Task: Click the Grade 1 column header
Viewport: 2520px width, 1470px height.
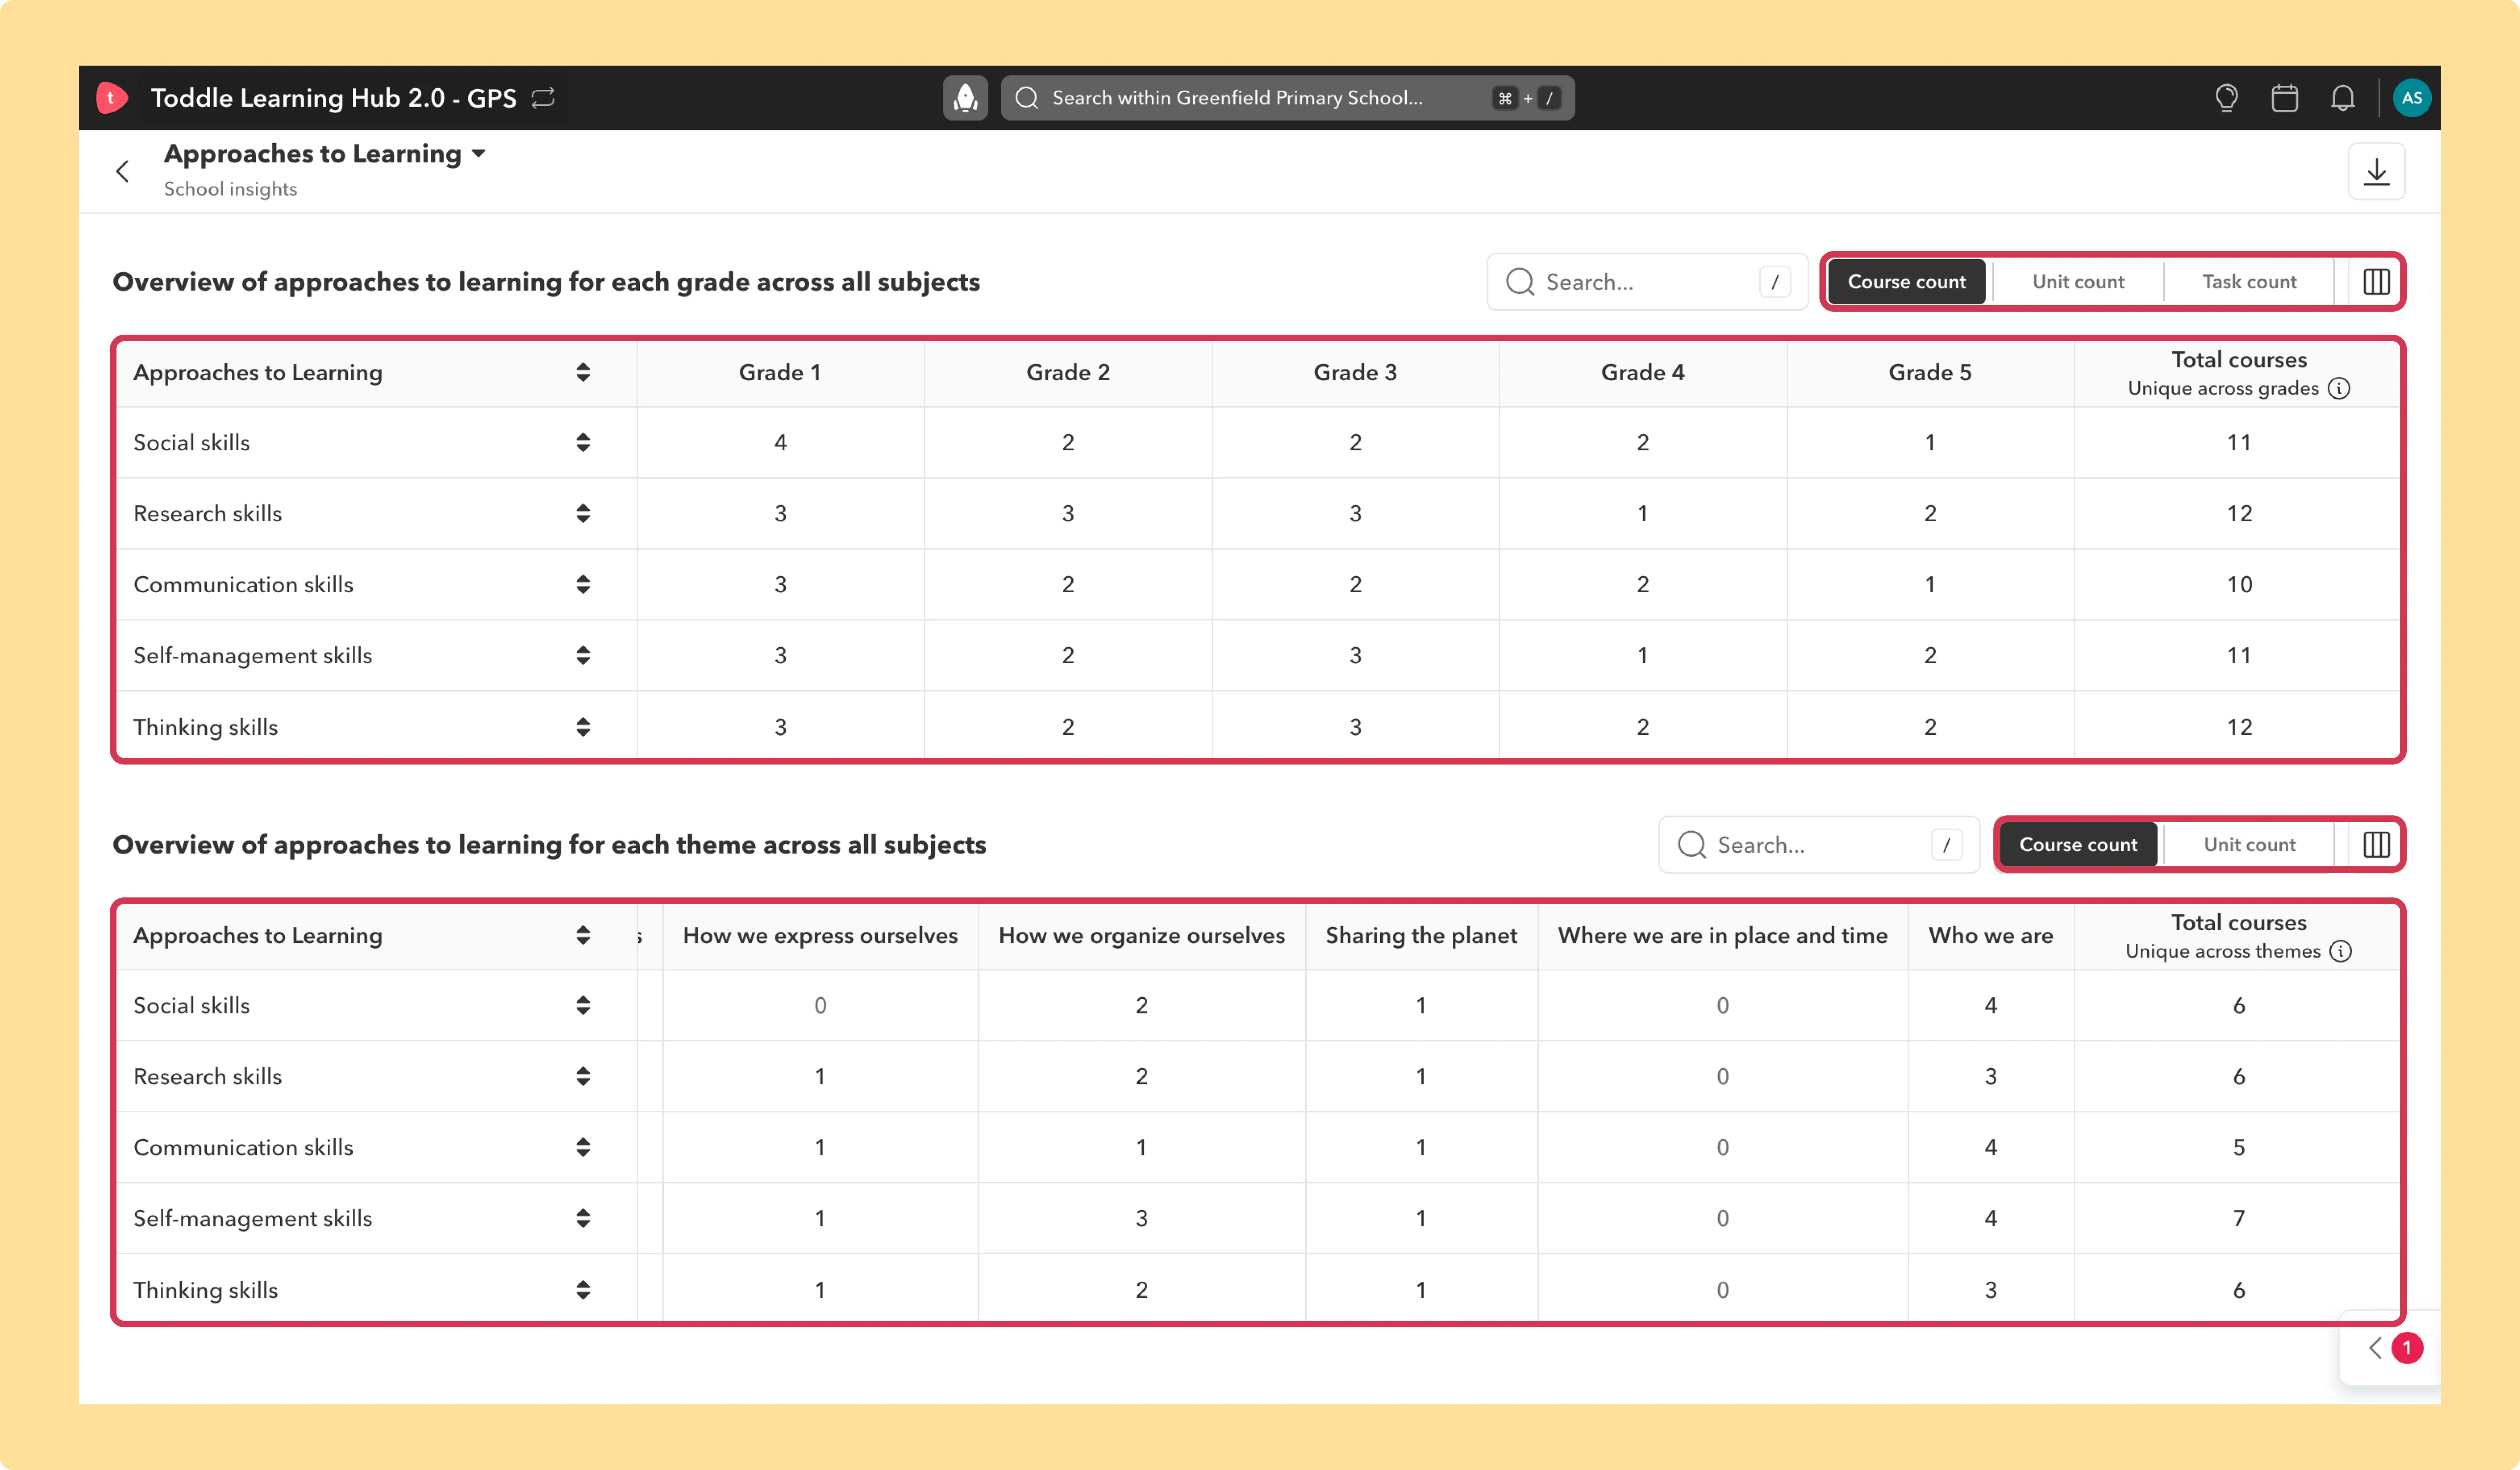Action: 780,372
